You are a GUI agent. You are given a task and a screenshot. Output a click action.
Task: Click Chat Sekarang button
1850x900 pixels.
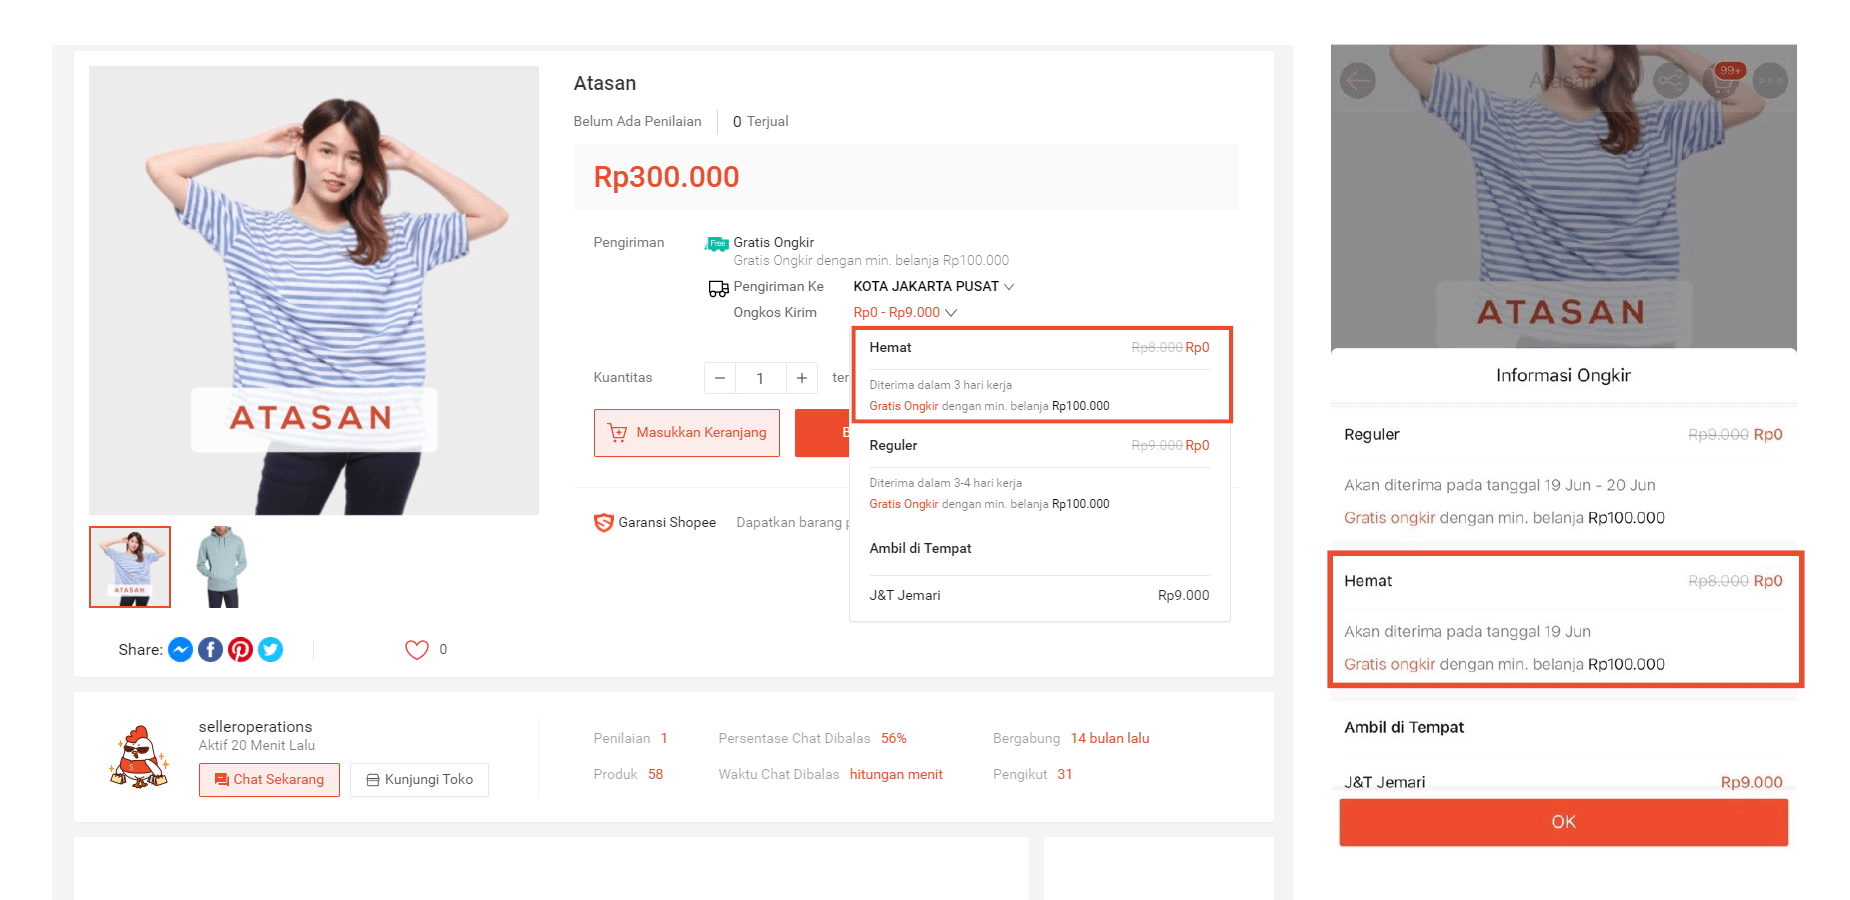point(269,780)
